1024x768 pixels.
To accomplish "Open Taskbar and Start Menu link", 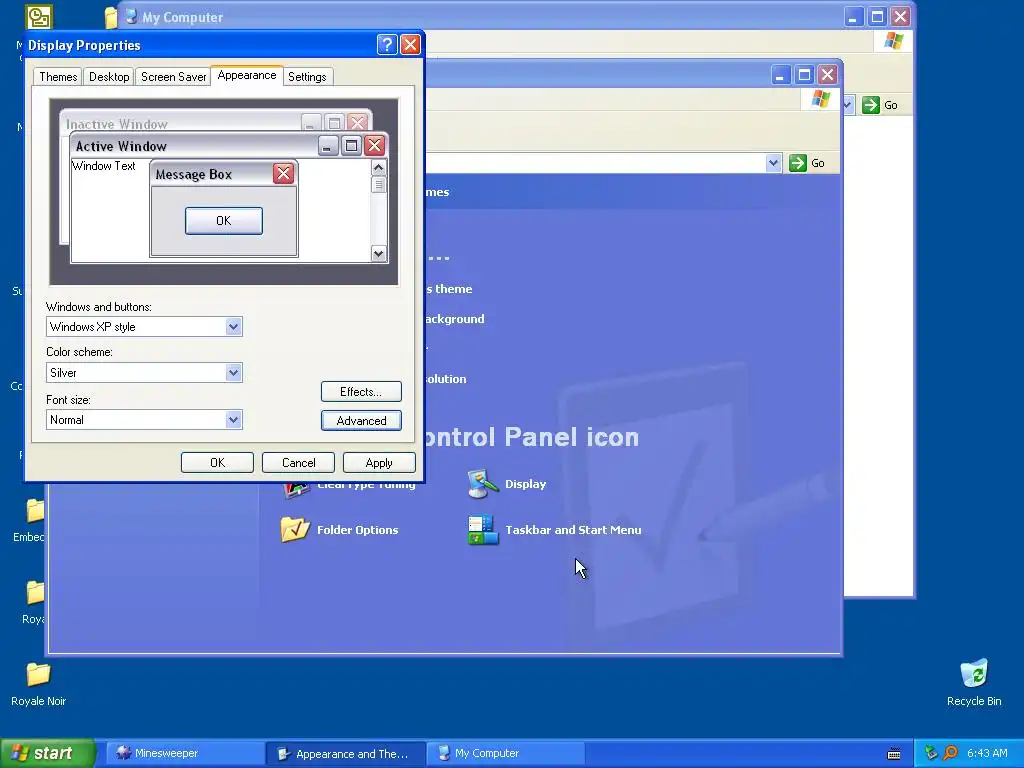I will coord(573,530).
